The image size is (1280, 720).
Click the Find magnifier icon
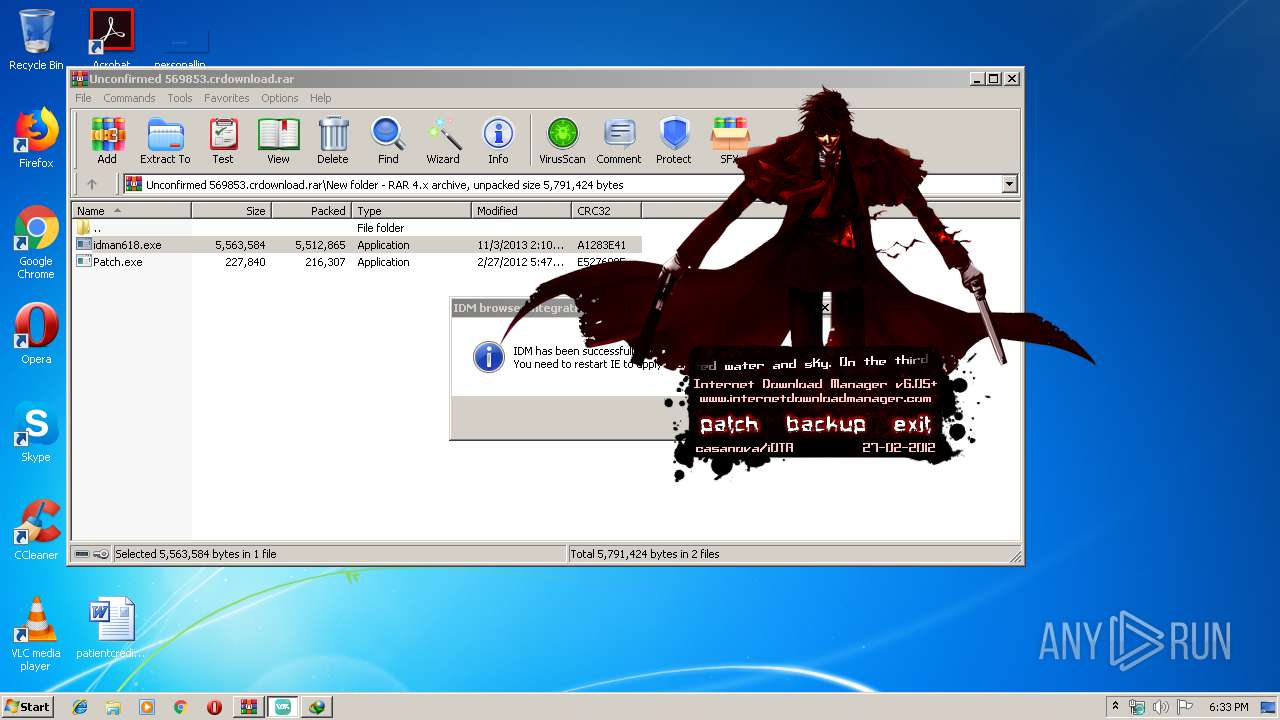388,140
